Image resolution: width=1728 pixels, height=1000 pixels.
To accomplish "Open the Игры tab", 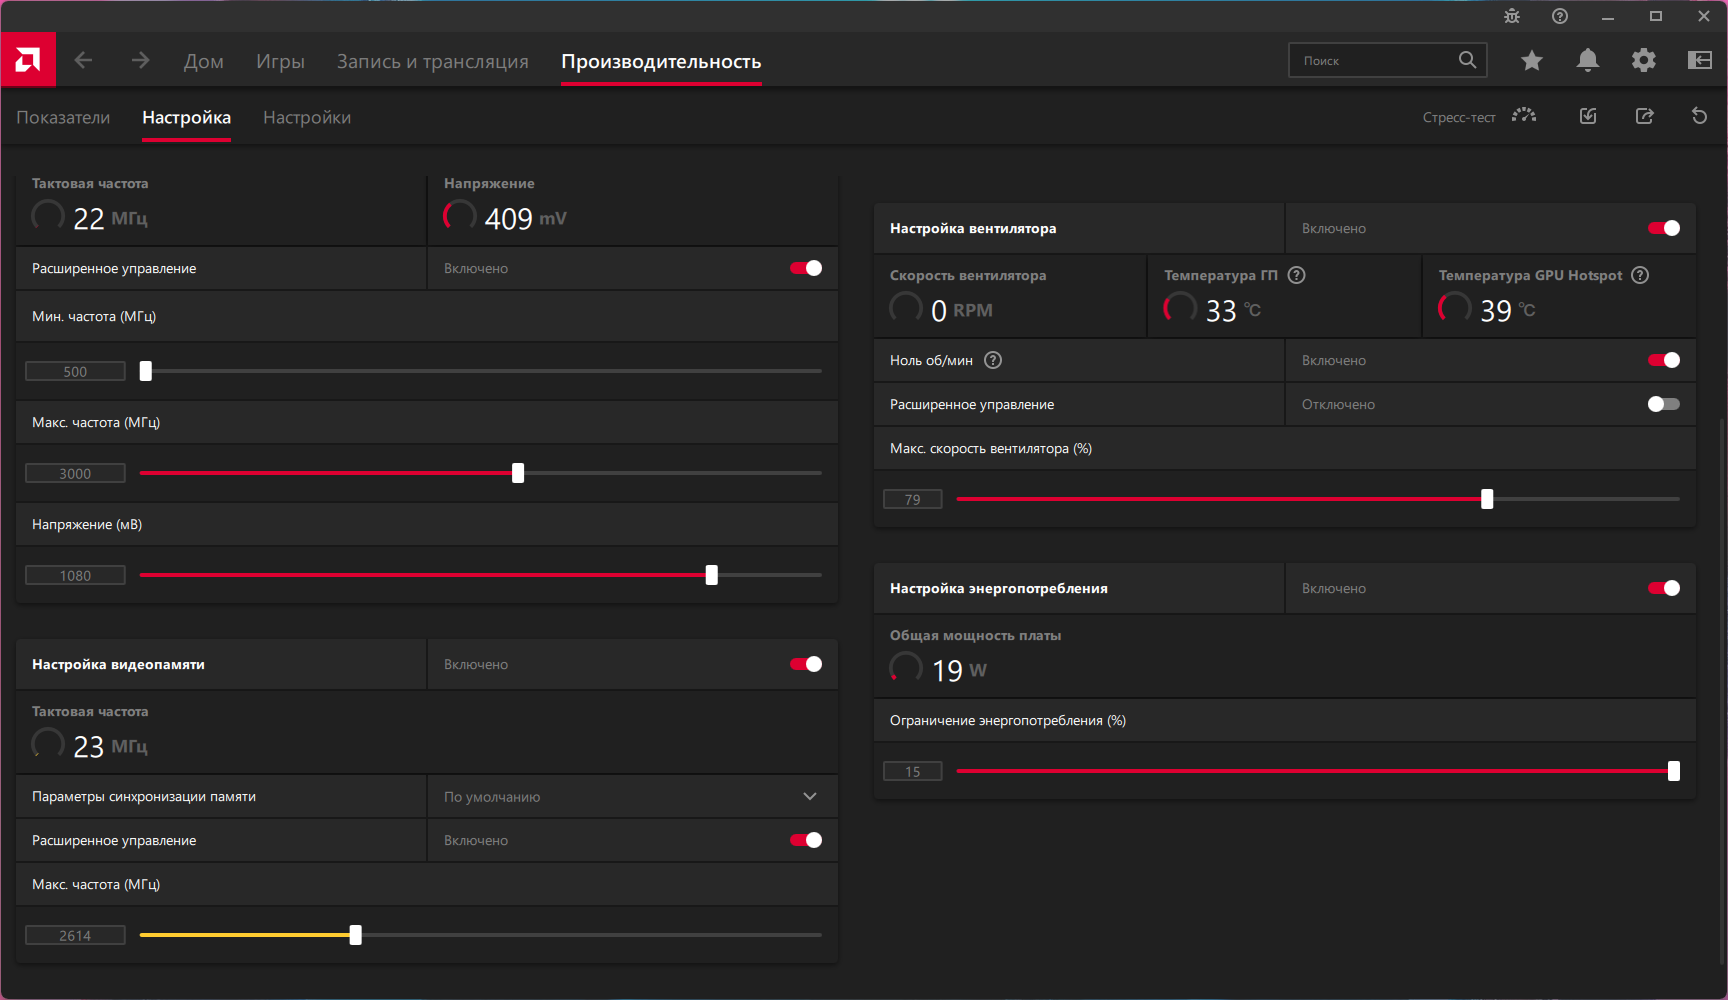I will [x=280, y=61].
